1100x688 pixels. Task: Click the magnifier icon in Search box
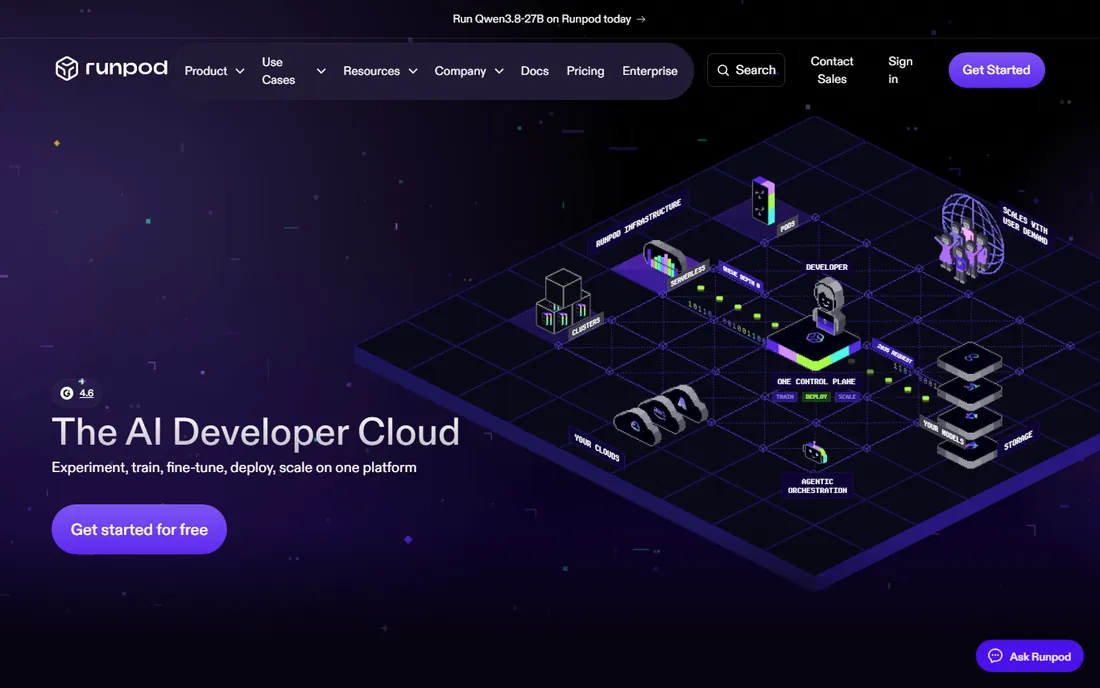tap(723, 70)
